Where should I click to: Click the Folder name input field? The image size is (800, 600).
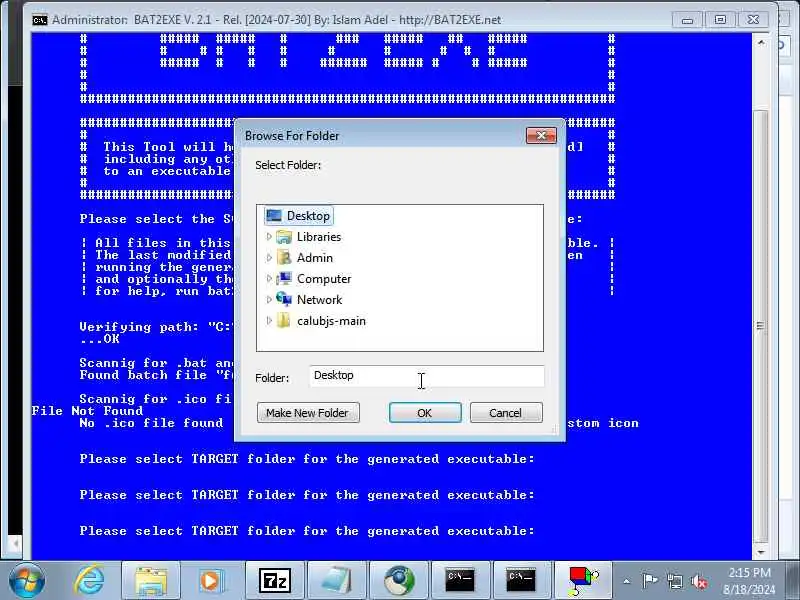click(427, 376)
